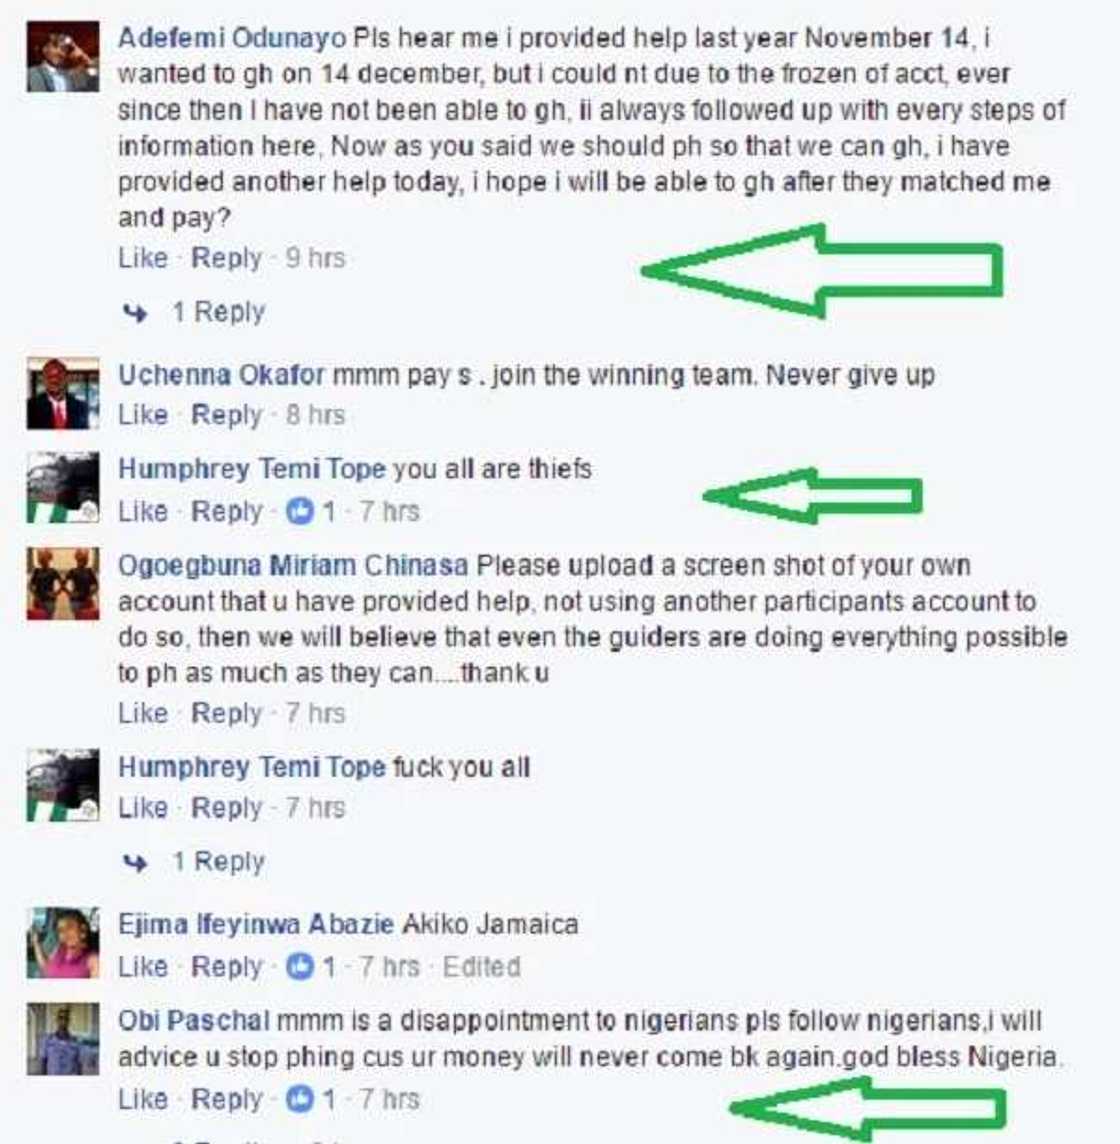Open Uchenna Okafor's avatar thumbnail
The image size is (1120, 1144).
point(63,394)
